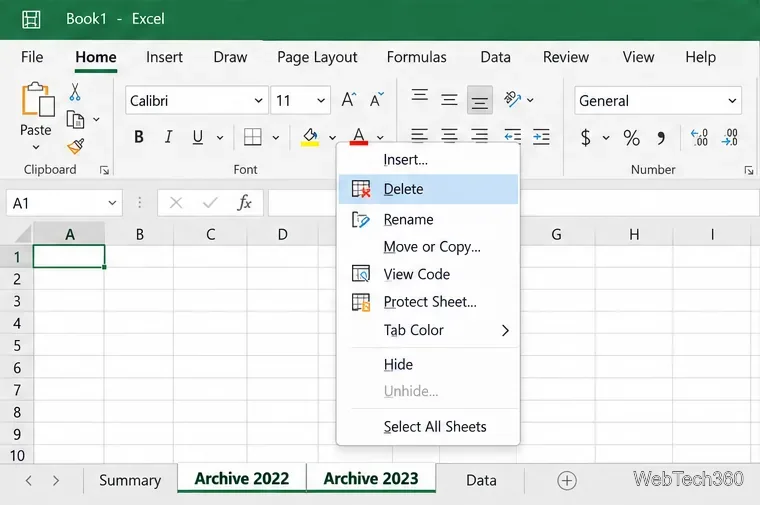Open the General number format dropdown
This screenshot has height=505, width=760.
tap(732, 100)
